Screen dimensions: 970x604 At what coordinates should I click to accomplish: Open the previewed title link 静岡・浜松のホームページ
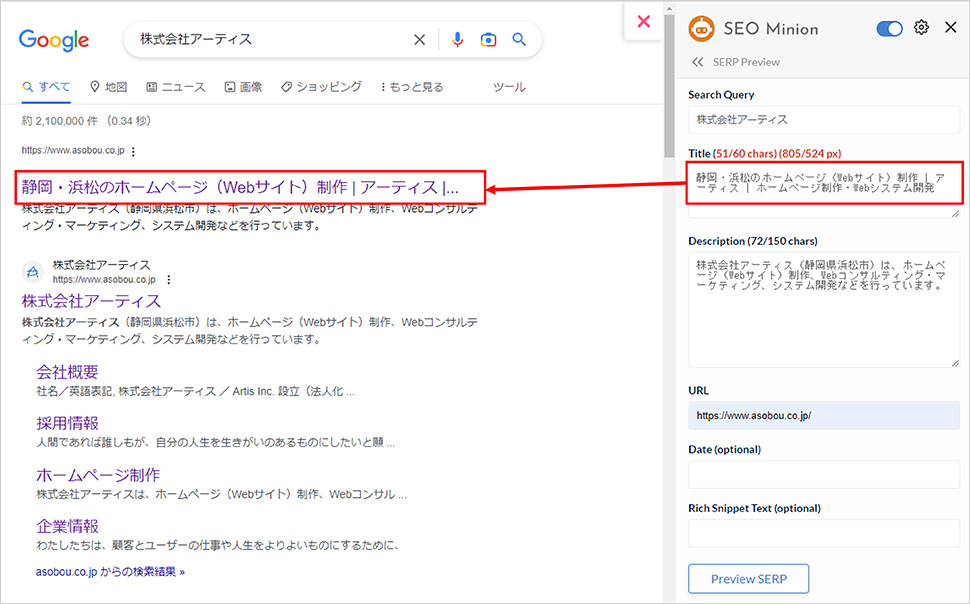point(240,187)
